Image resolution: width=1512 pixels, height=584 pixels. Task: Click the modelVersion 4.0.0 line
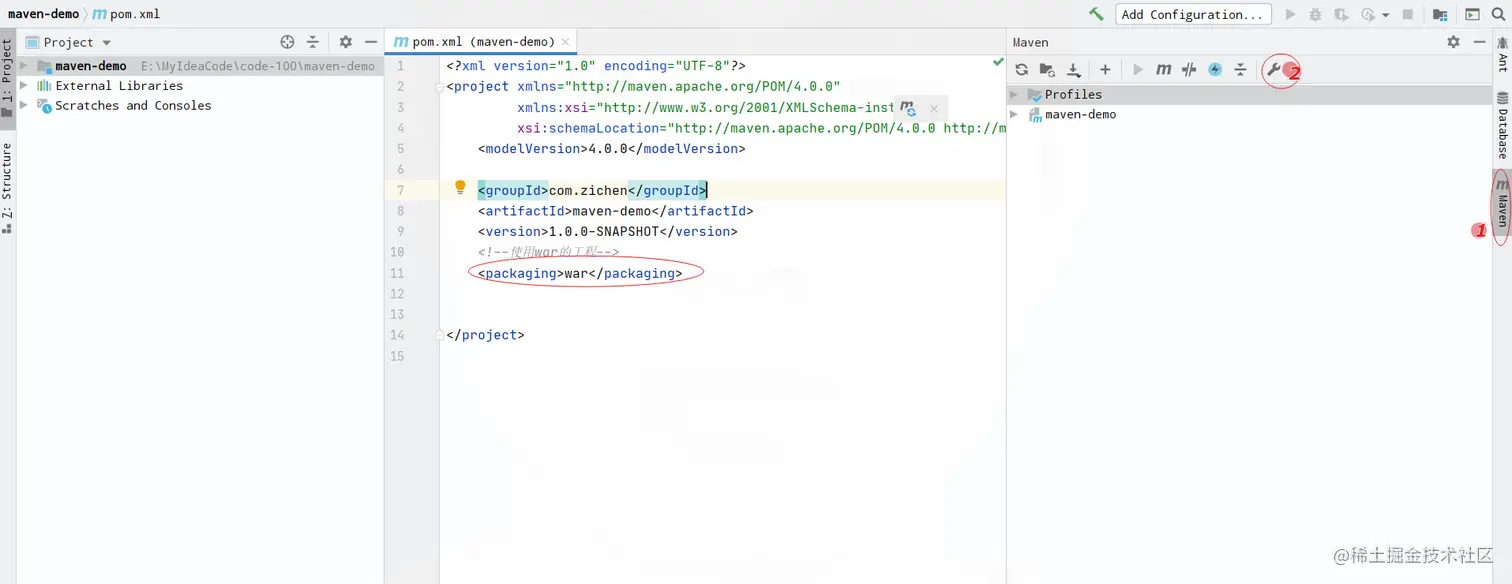611,149
